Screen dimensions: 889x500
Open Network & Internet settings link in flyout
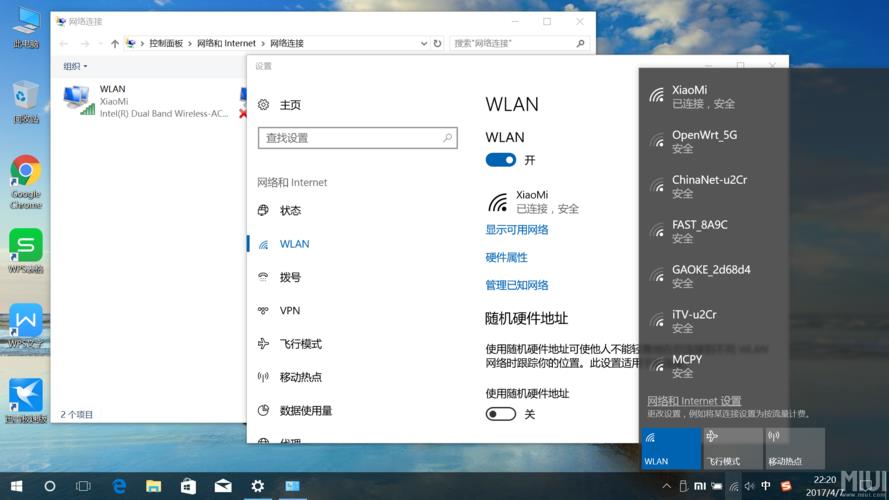694,401
